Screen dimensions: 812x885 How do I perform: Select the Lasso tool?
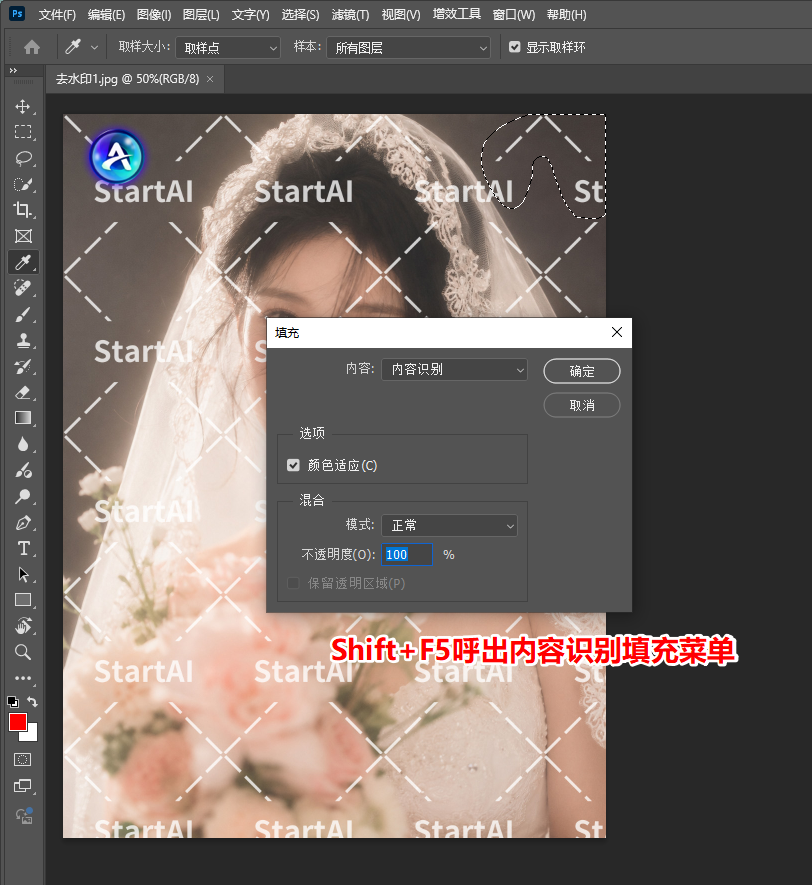[x=23, y=158]
